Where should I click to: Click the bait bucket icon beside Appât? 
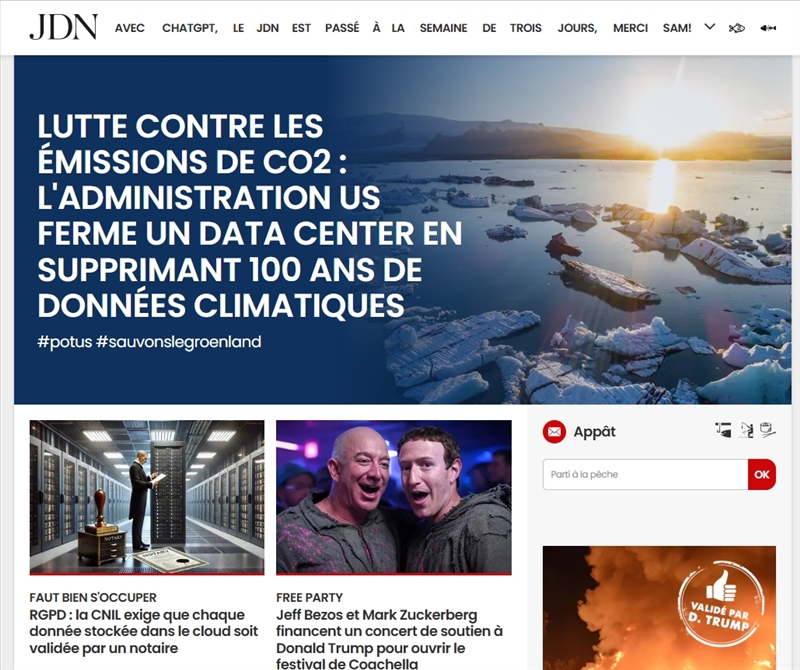768,430
